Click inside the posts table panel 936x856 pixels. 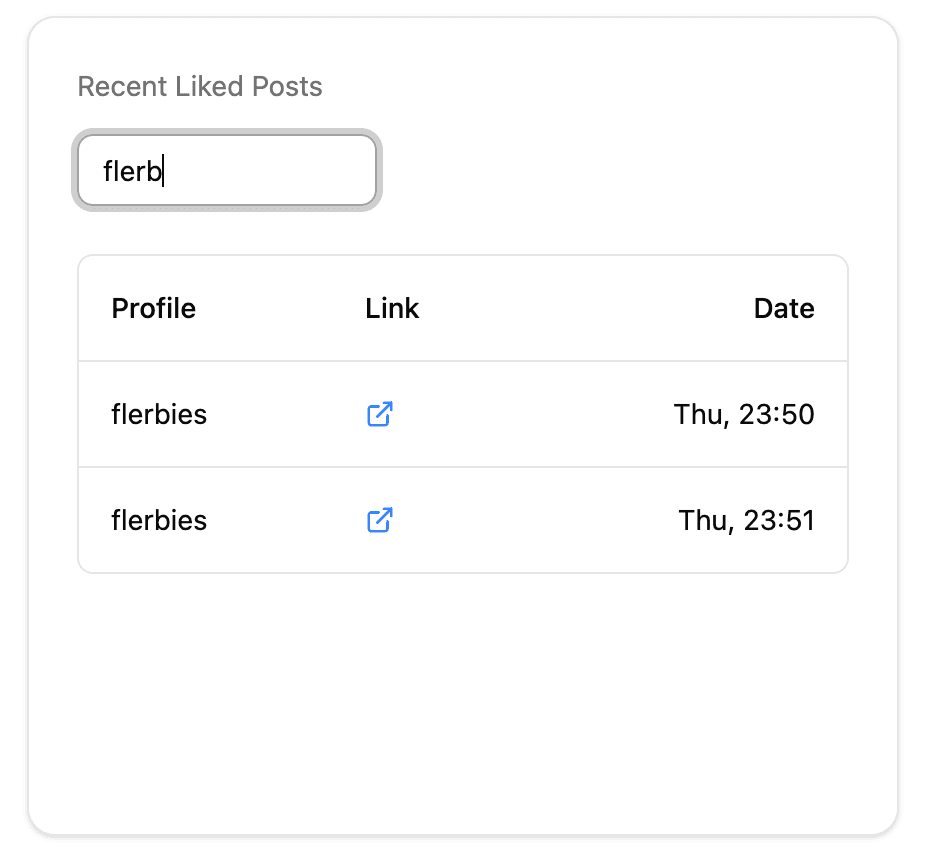pos(462,412)
